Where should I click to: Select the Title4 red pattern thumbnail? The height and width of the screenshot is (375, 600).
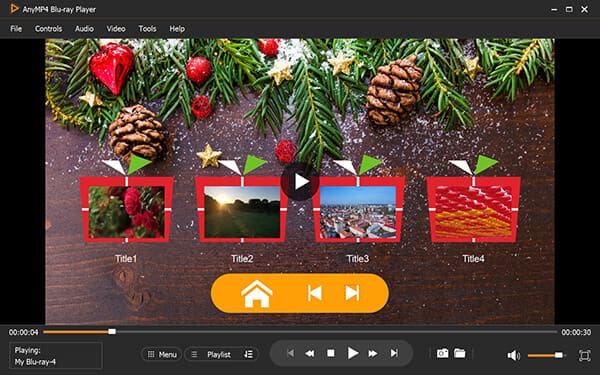tap(473, 212)
